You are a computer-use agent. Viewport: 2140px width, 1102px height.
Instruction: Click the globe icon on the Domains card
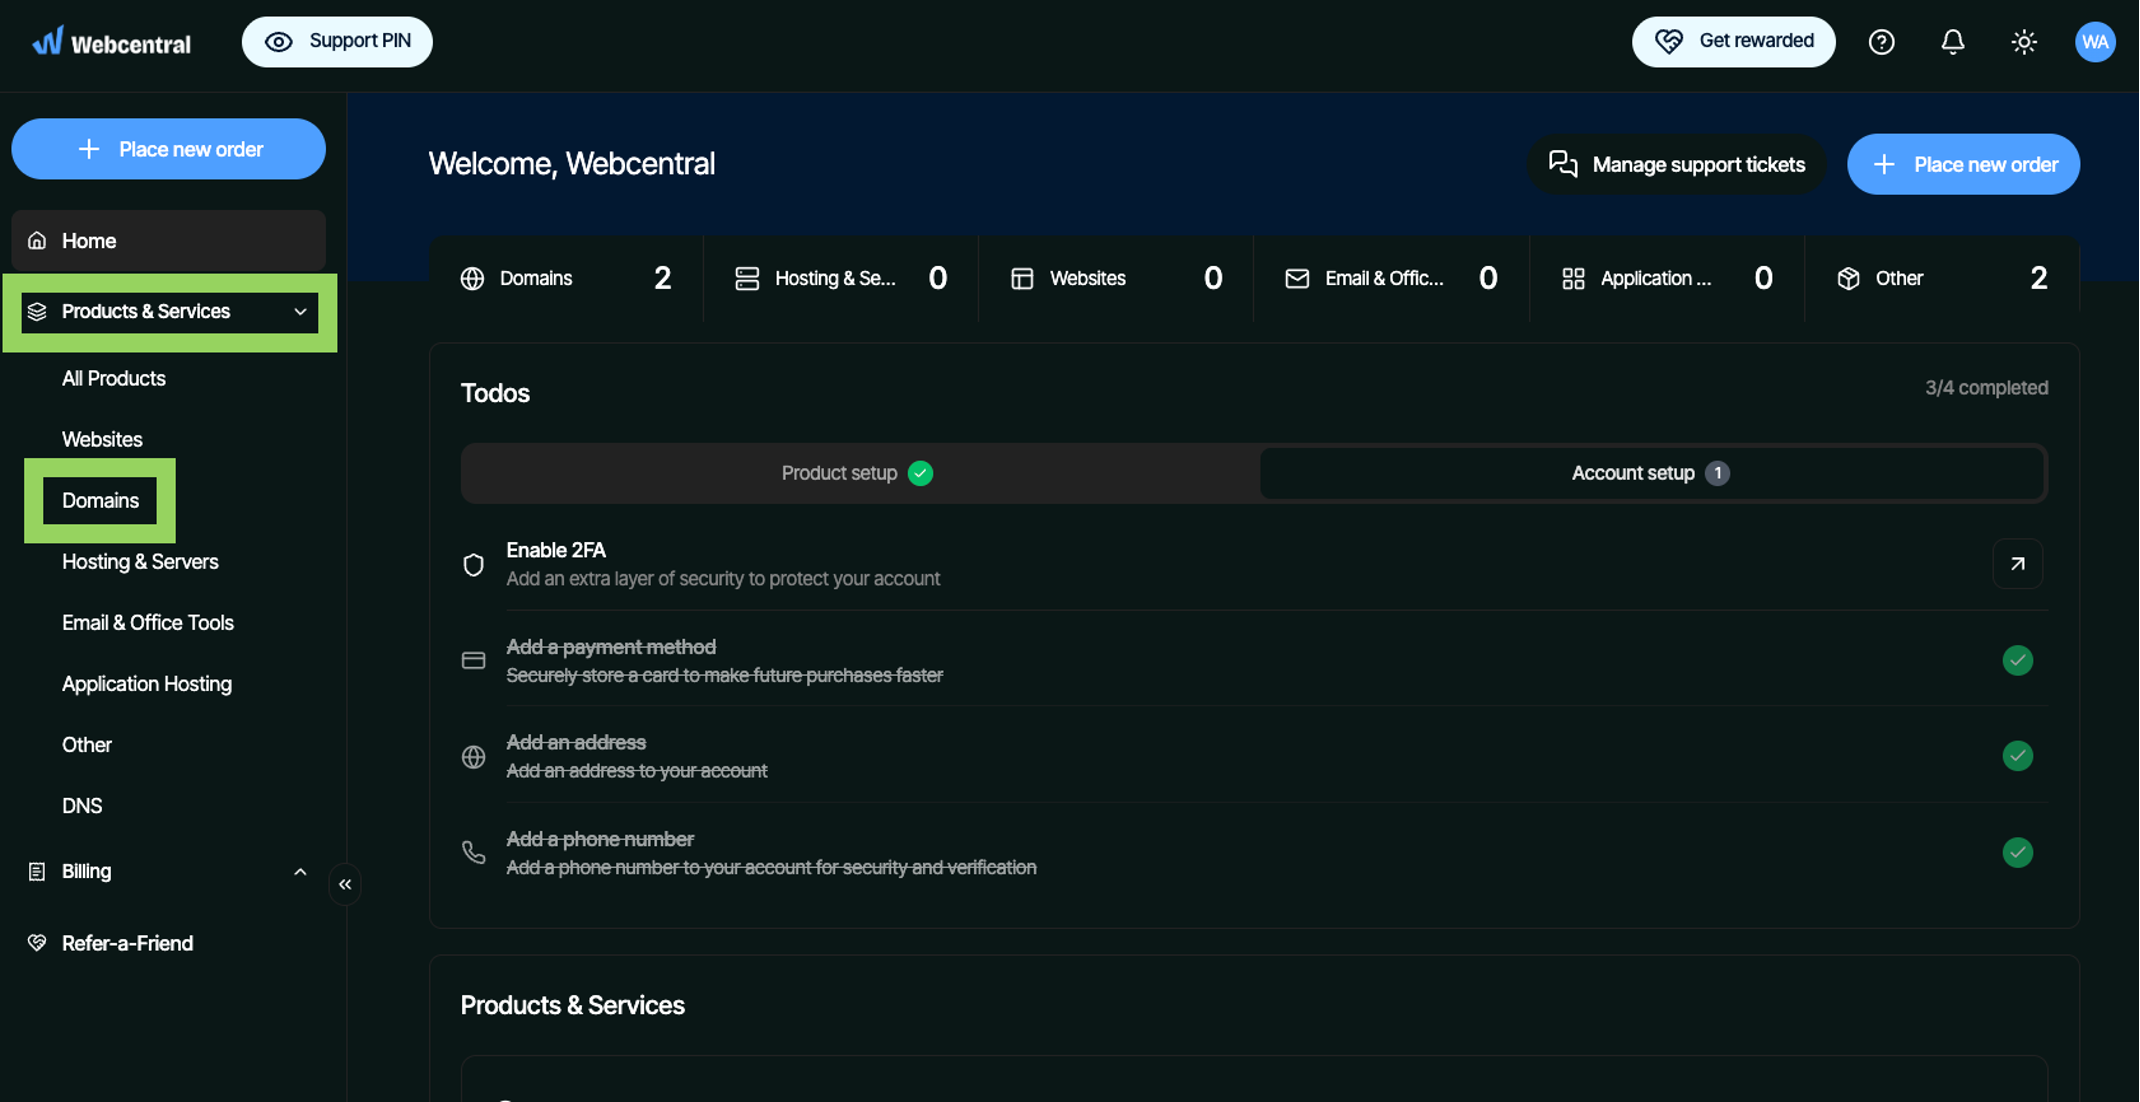tap(472, 279)
